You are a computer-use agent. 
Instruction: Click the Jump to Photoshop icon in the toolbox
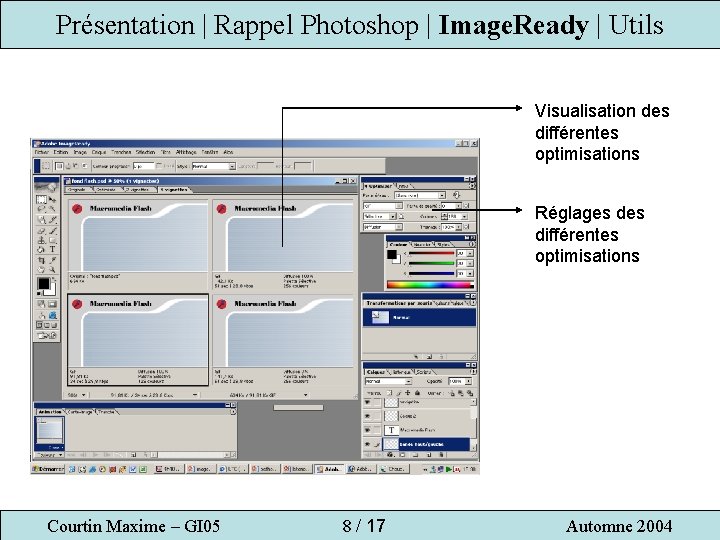click(47, 336)
